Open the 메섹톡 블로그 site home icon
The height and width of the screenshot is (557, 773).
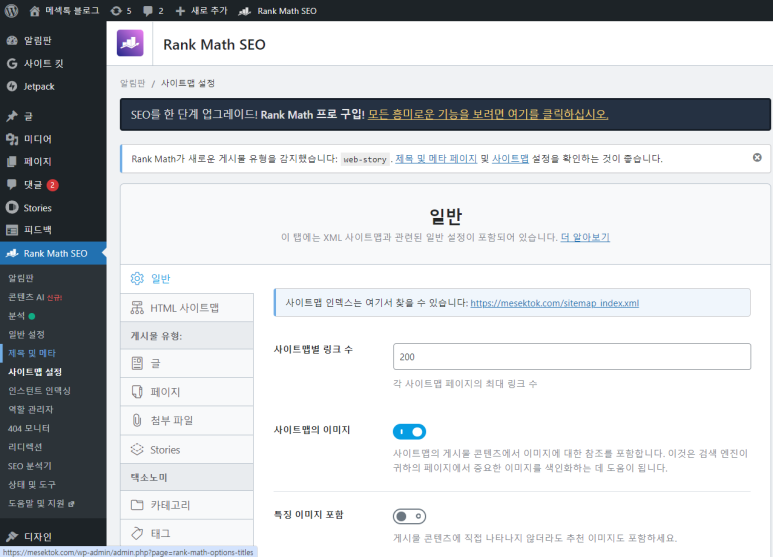pyautogui.click(x=35, y=11)
